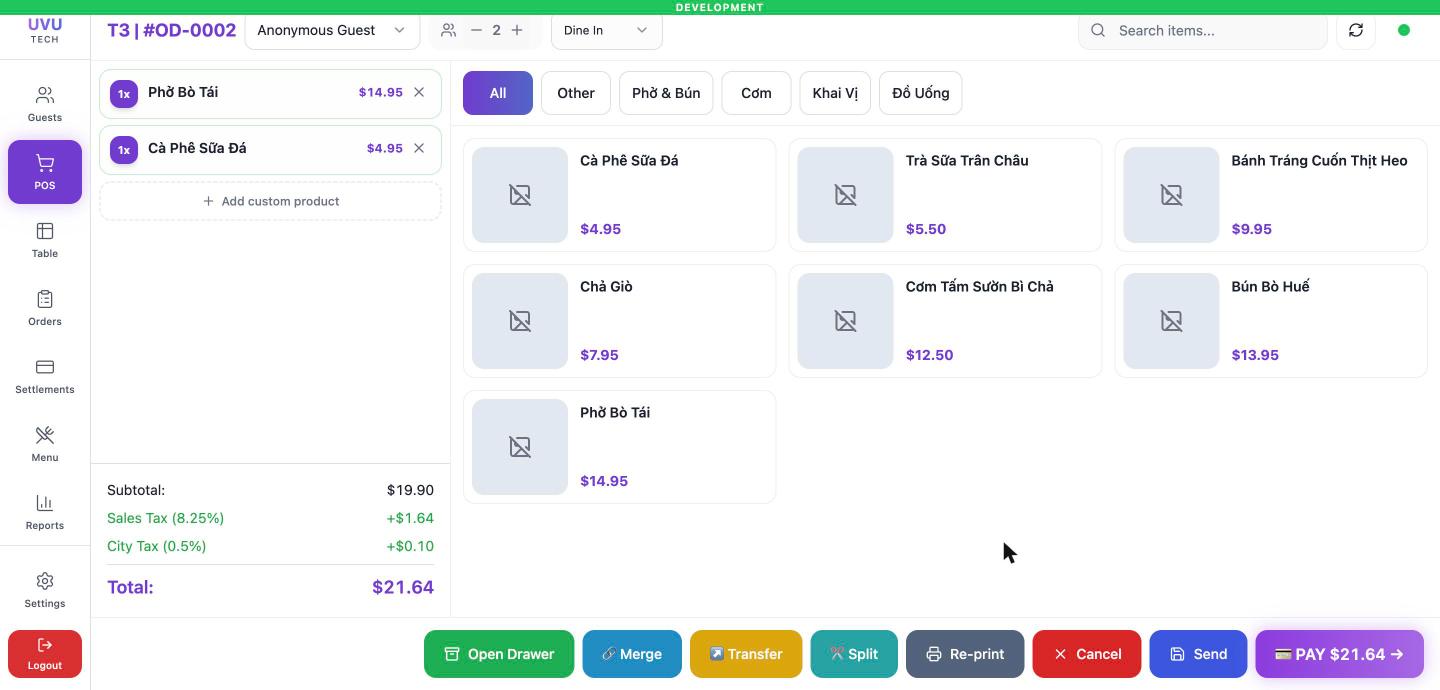1440x690 pixels.
Task: Open the Dine In order type dropdown
Action: 606,30
